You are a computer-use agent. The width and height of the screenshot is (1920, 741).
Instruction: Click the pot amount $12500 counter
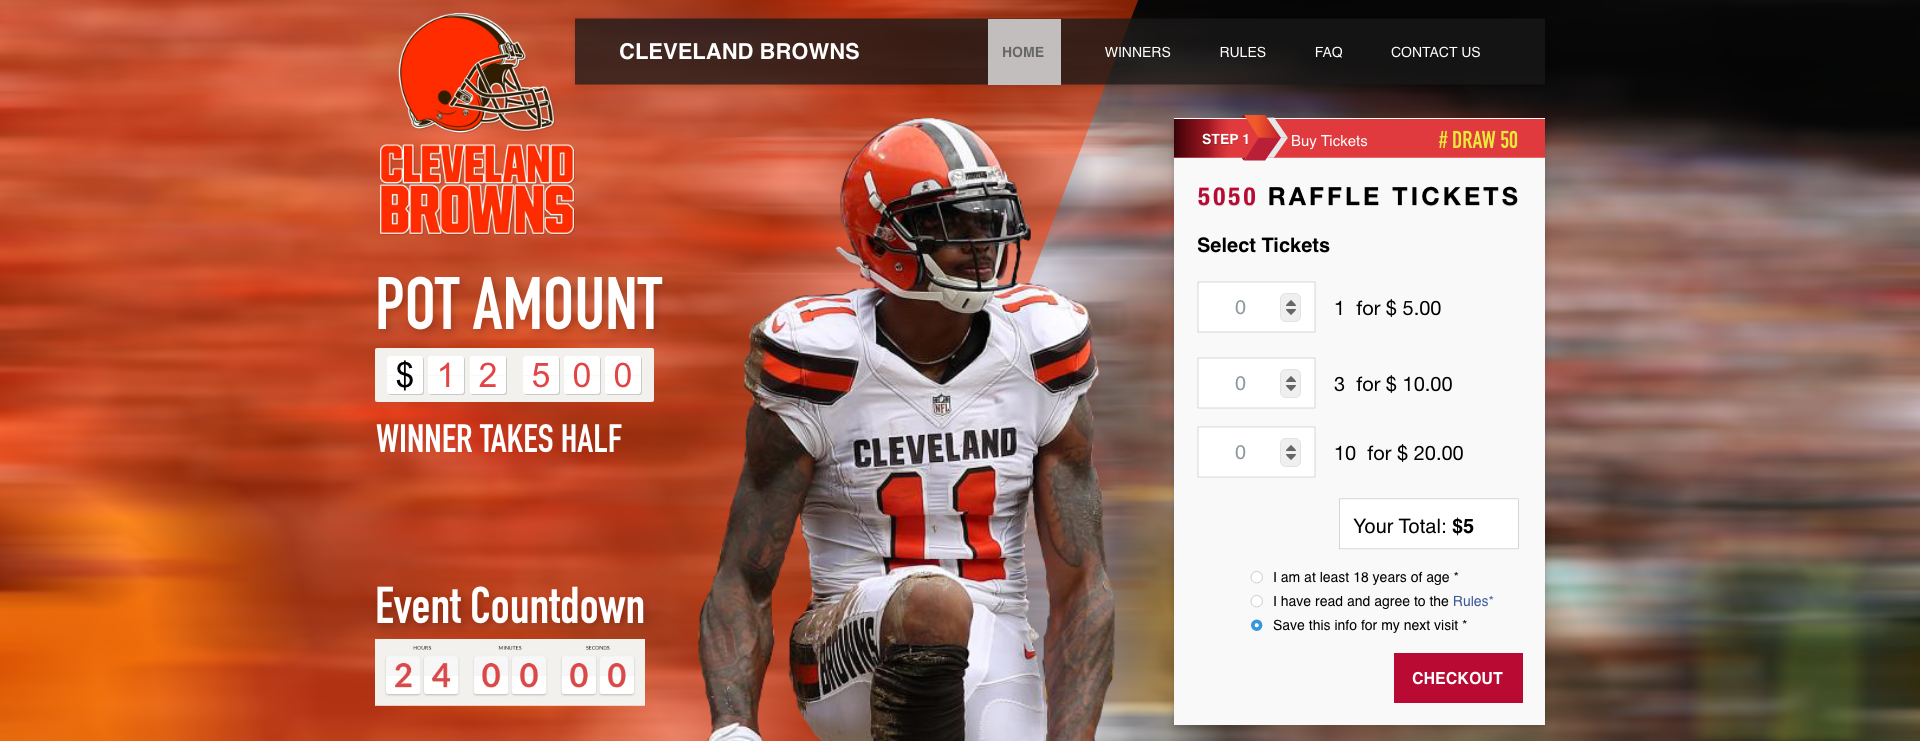(x=514, y=375)
